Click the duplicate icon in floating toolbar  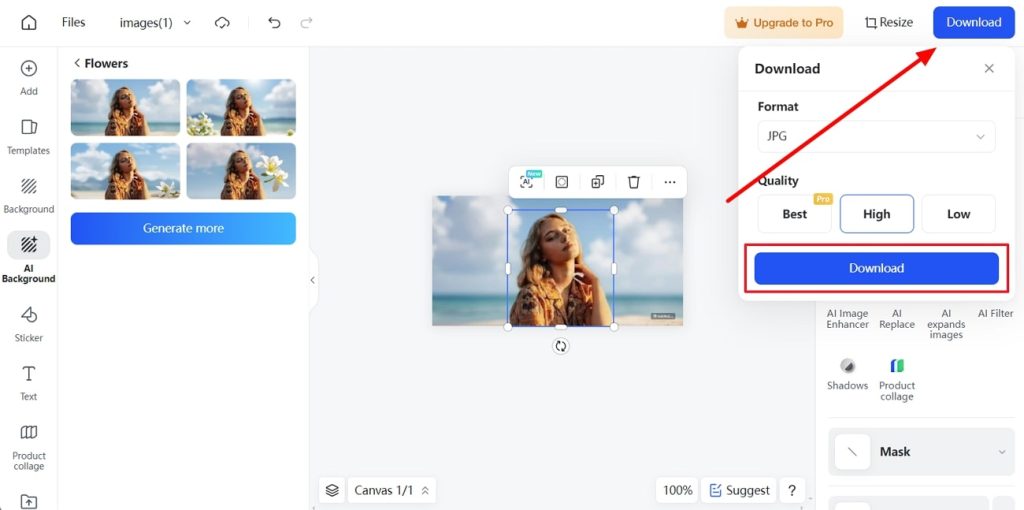[597, 182]
